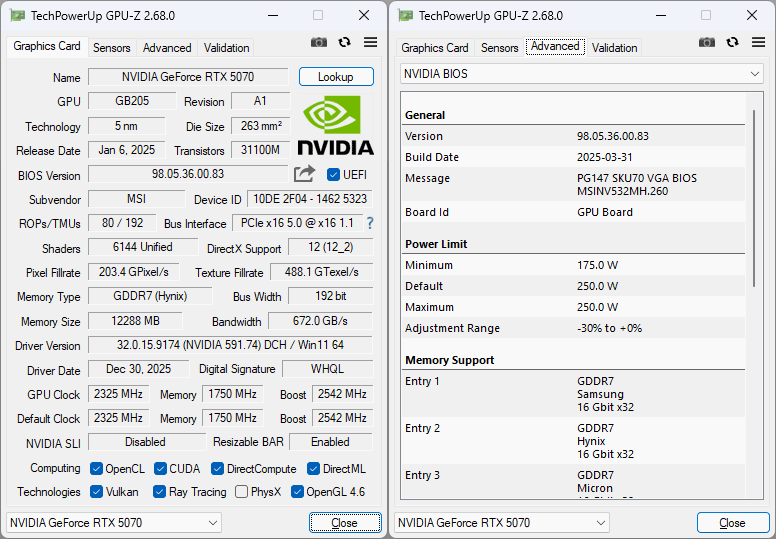This screenshot has width=776, height=539.
Task: Click the Die Size field 263 mm²
Action: 260,126
